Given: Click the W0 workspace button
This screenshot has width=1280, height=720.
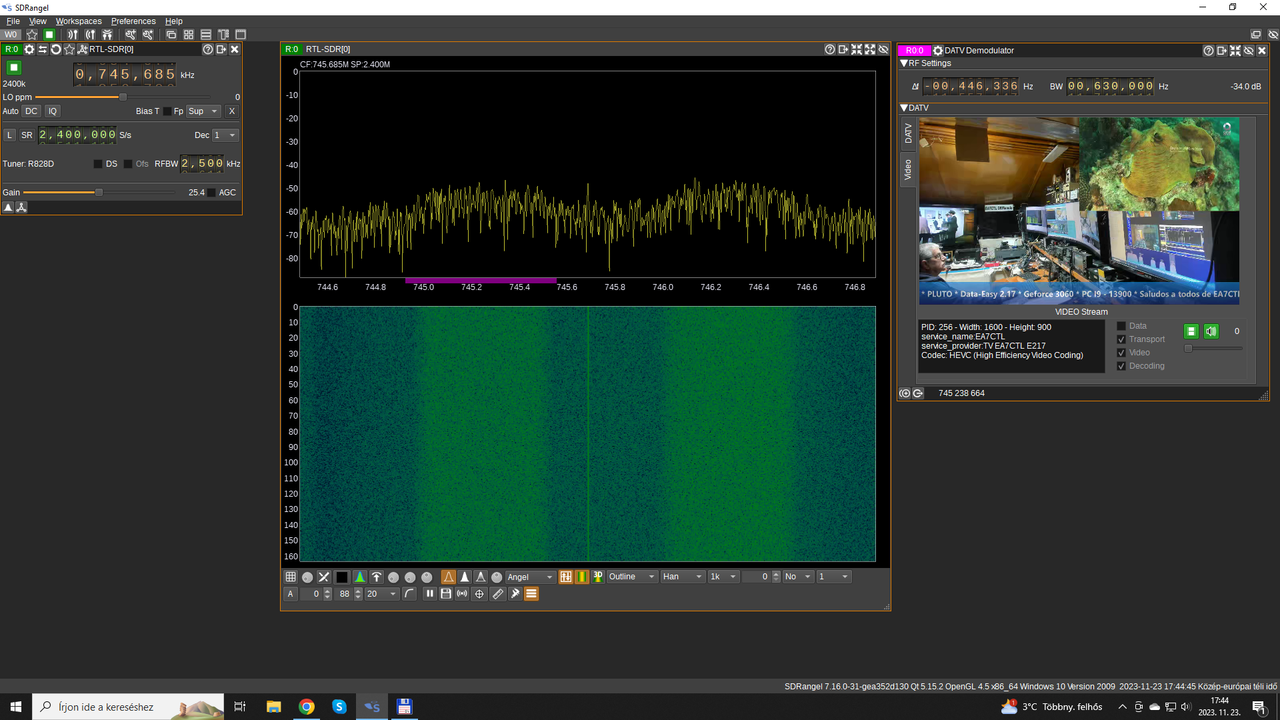Looking at the screenshot, I should pyautogui.click(x=11, y=34).
